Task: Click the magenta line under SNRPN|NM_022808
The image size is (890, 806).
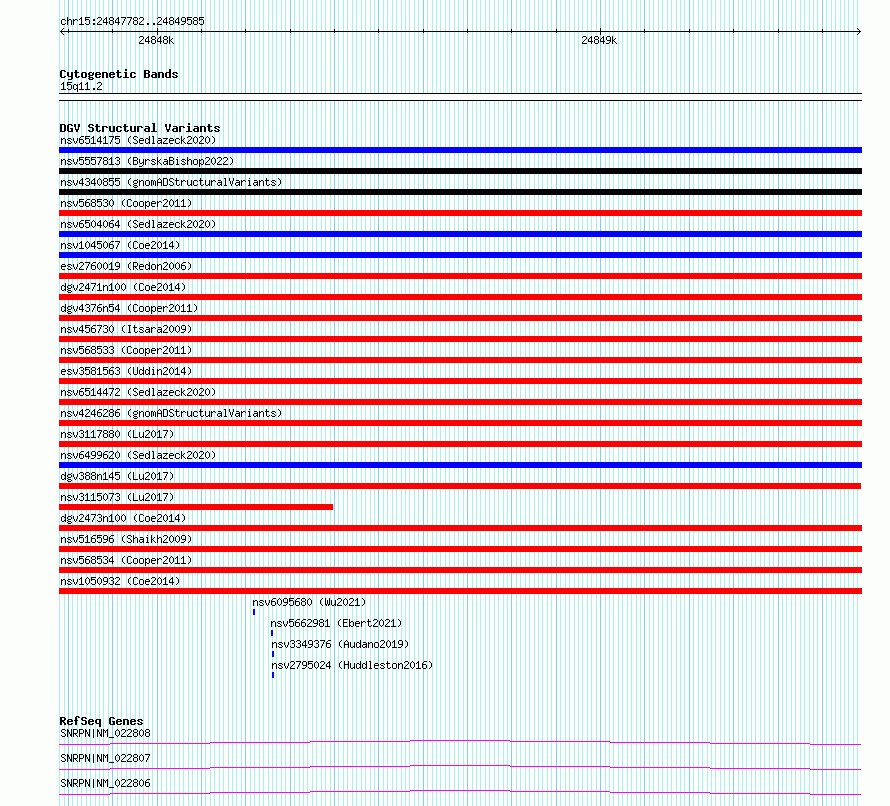Action: [460, 742]
